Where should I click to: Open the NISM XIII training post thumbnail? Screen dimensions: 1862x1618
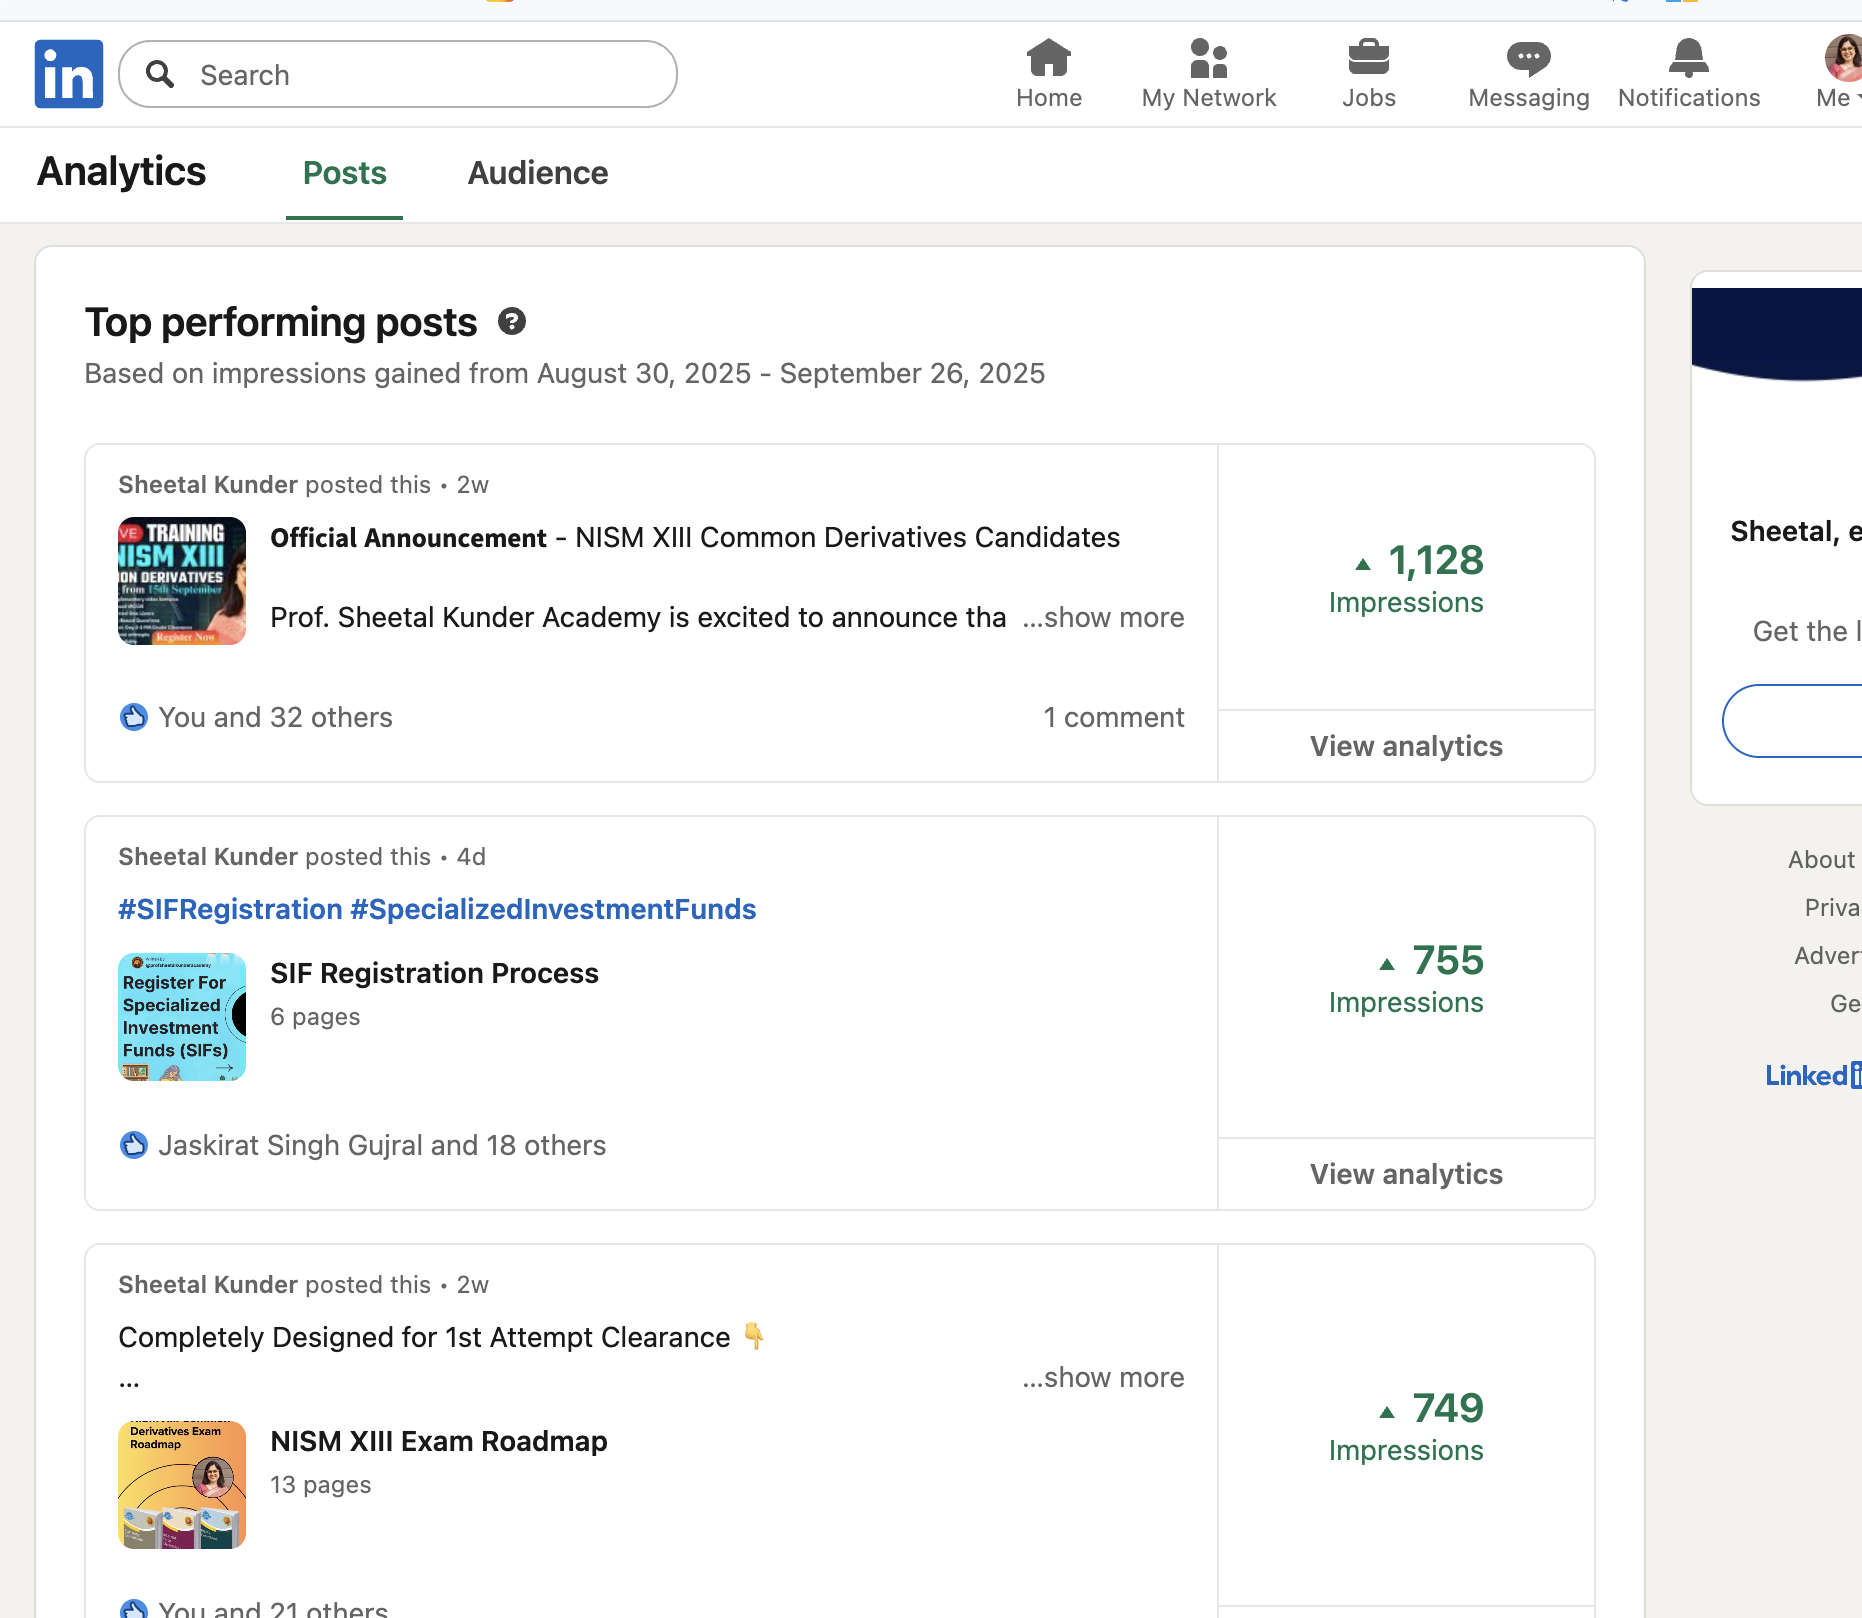point(182,581)
